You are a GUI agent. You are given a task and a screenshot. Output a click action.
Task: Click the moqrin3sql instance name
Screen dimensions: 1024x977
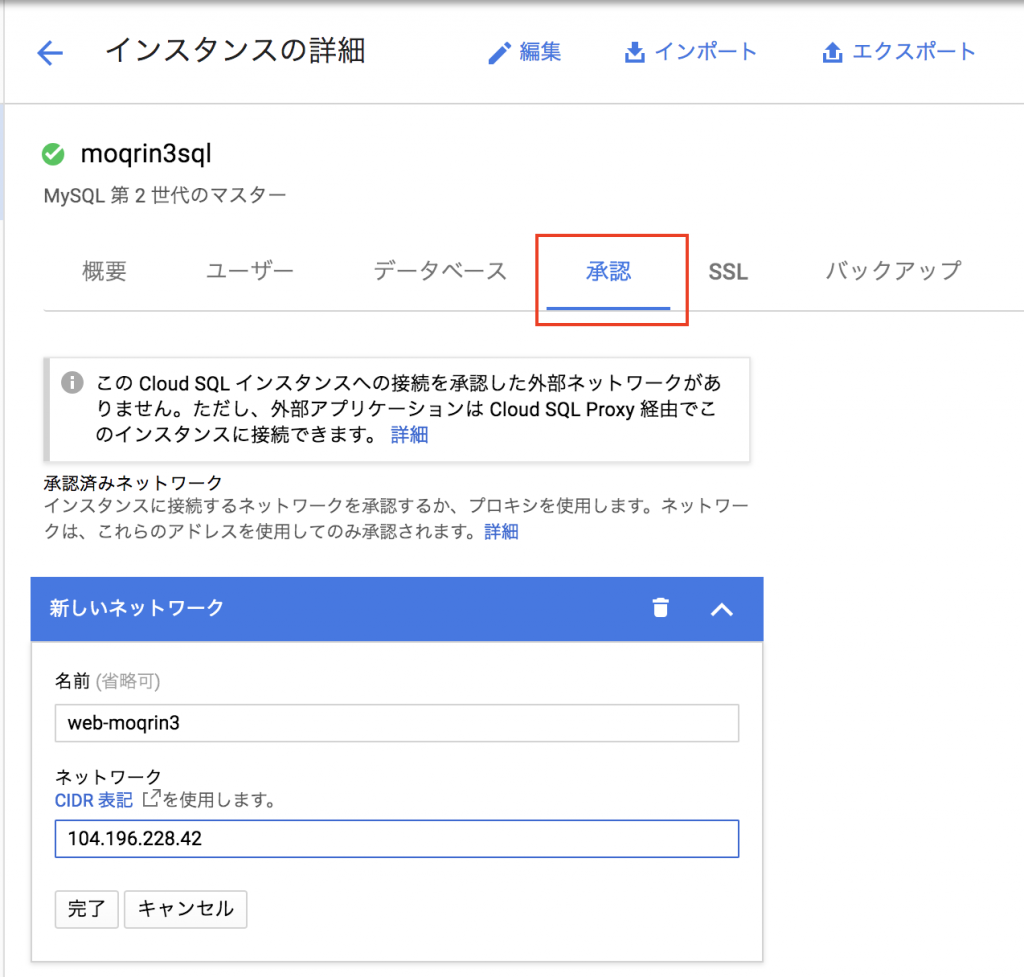coord(146,154)
